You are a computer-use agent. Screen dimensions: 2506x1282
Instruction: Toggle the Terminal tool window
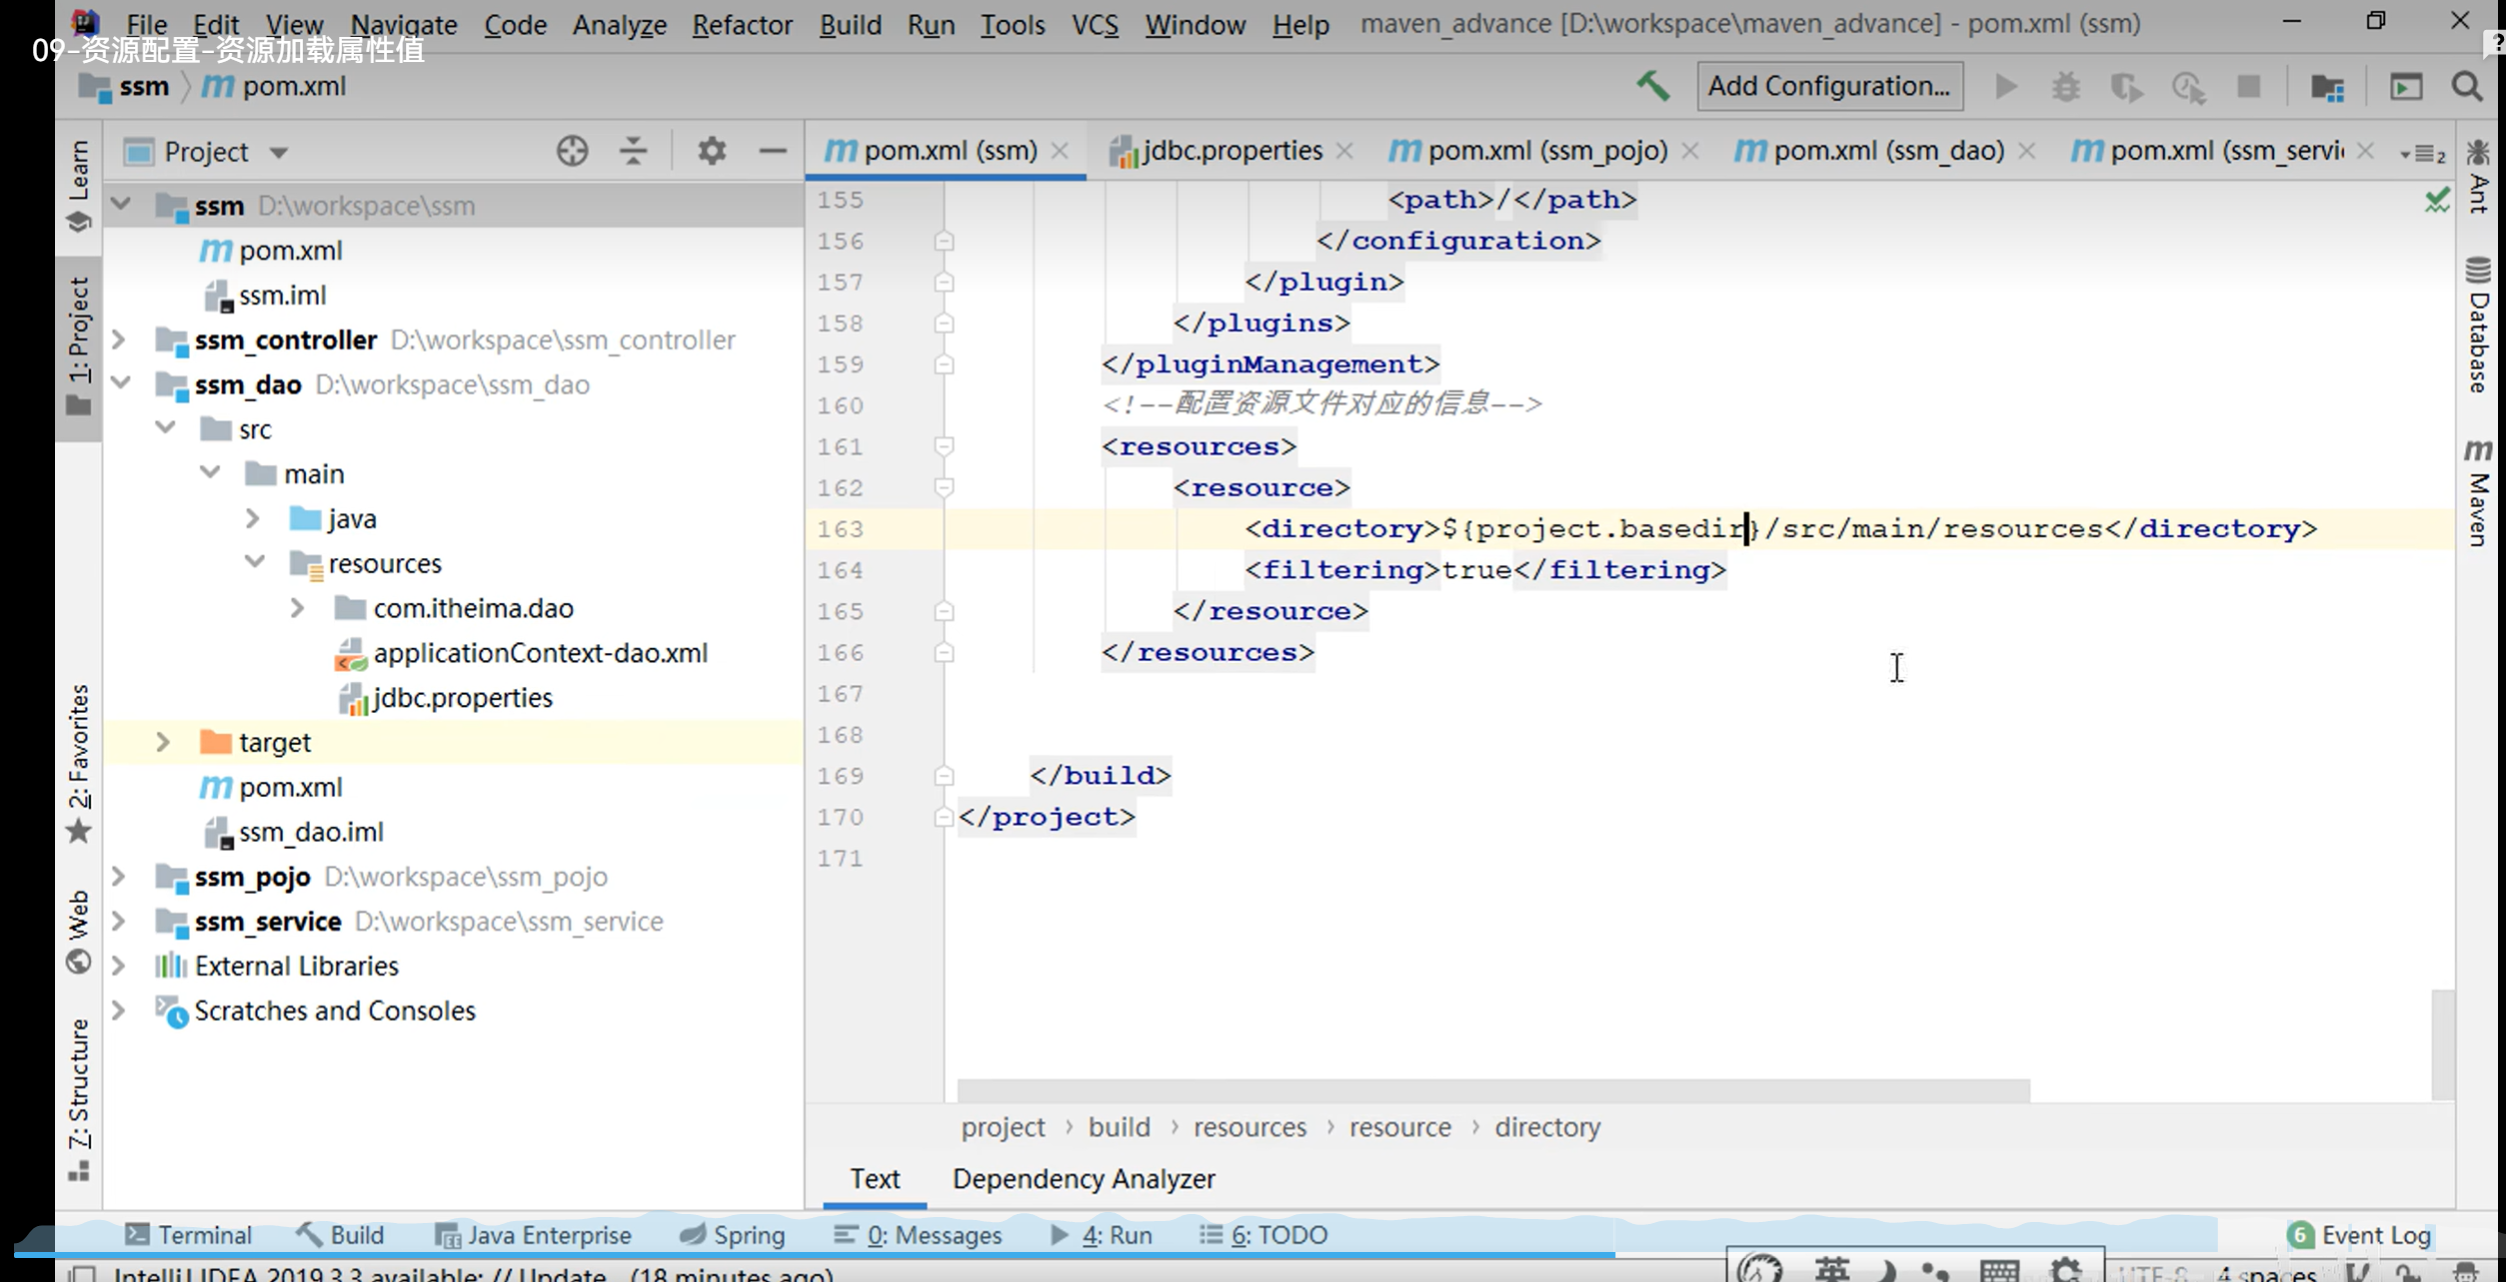point(188,1235)
